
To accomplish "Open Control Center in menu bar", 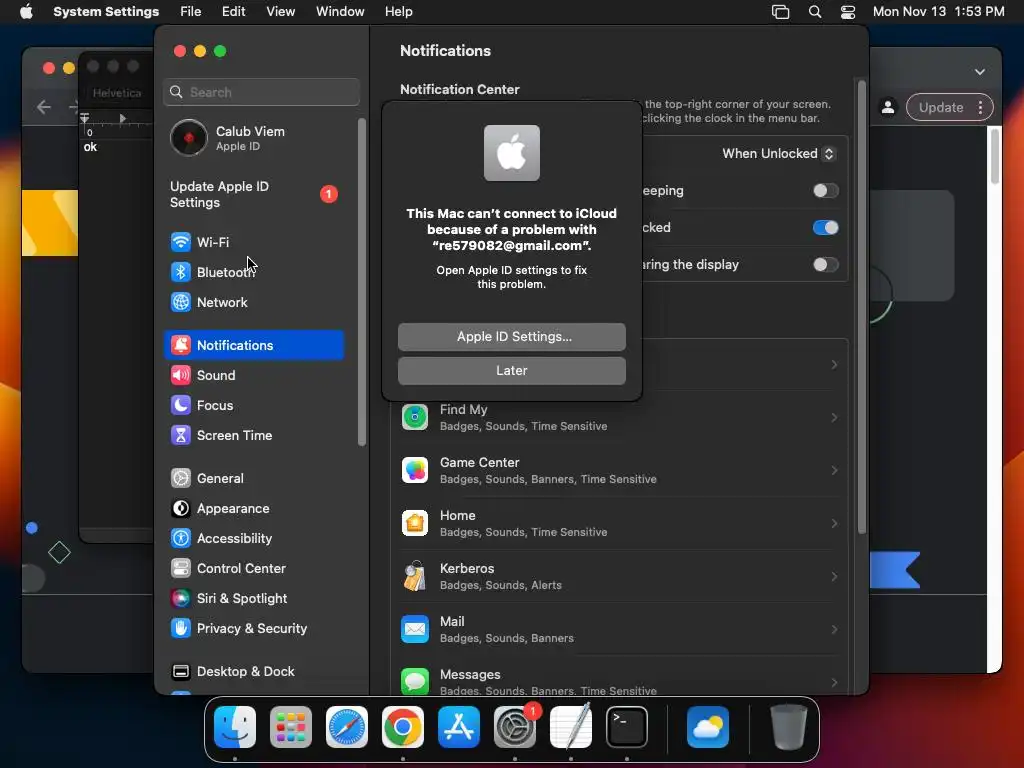I will tap(848, 12).
